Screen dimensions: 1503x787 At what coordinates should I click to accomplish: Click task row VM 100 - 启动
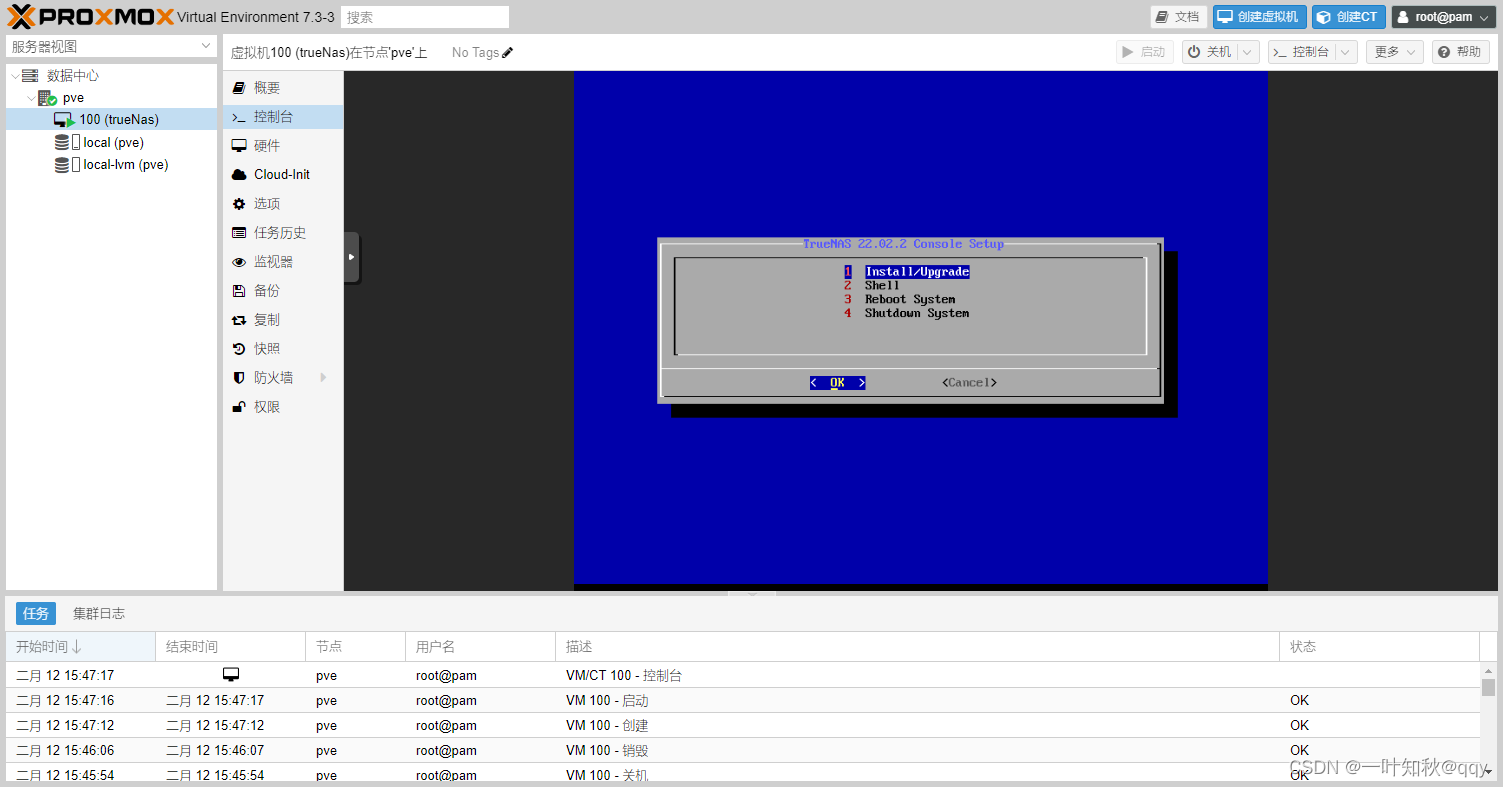(742, 700)
